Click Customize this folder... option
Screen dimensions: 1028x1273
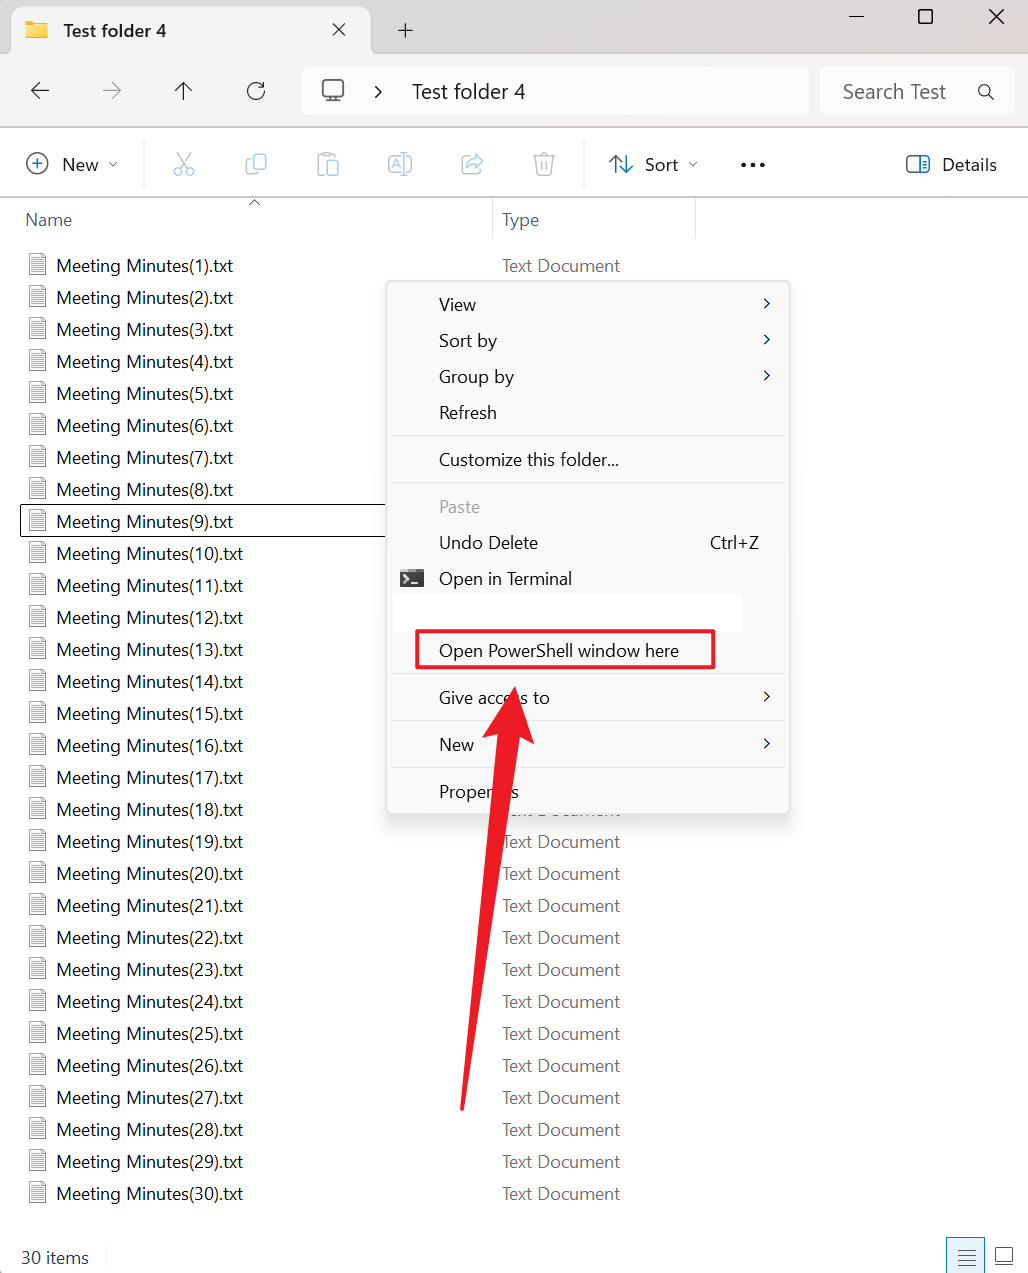[528, 460]
